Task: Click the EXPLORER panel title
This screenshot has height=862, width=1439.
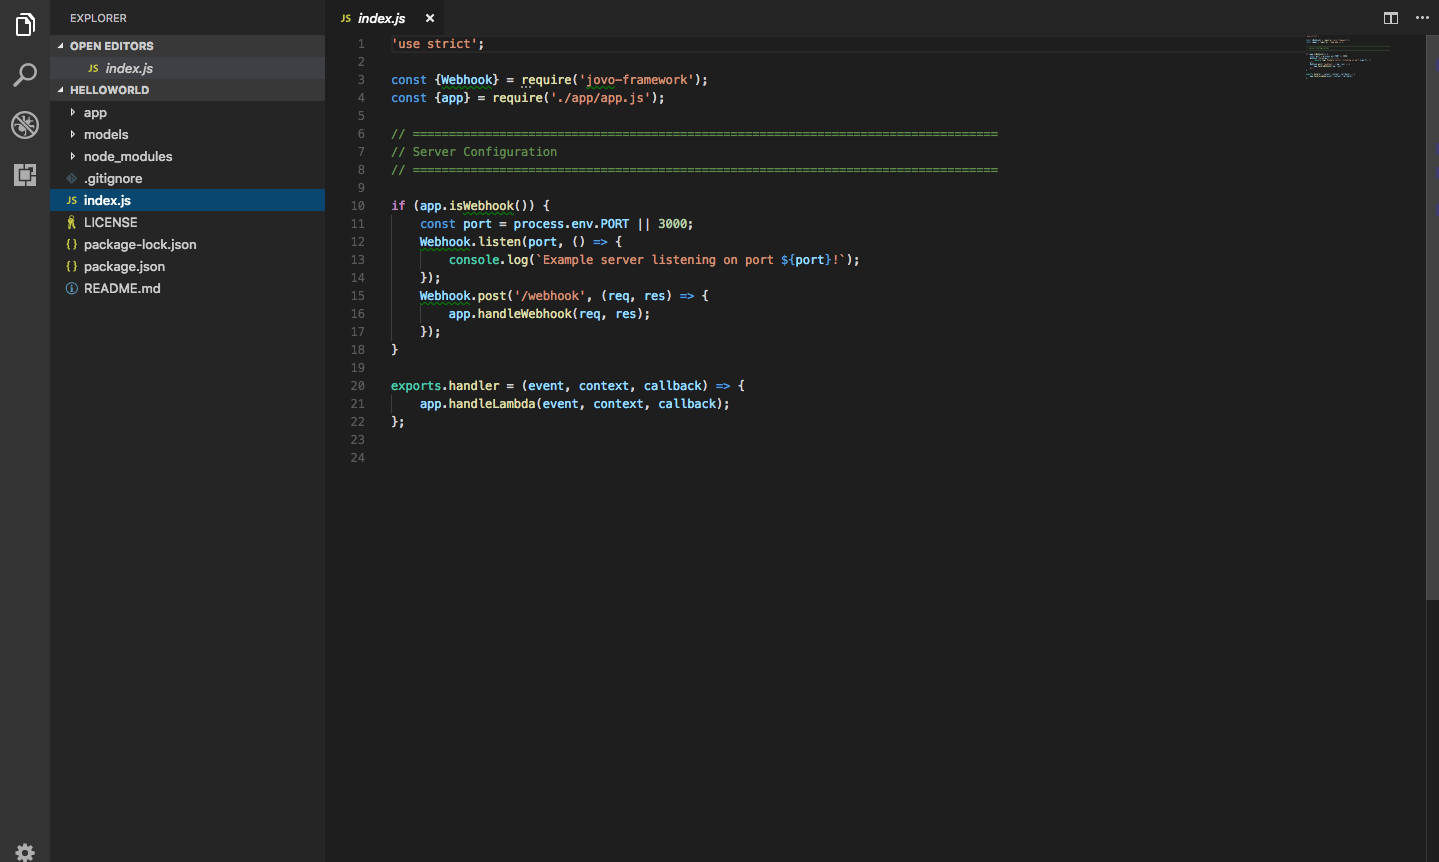Action: (x=98, y=18)
